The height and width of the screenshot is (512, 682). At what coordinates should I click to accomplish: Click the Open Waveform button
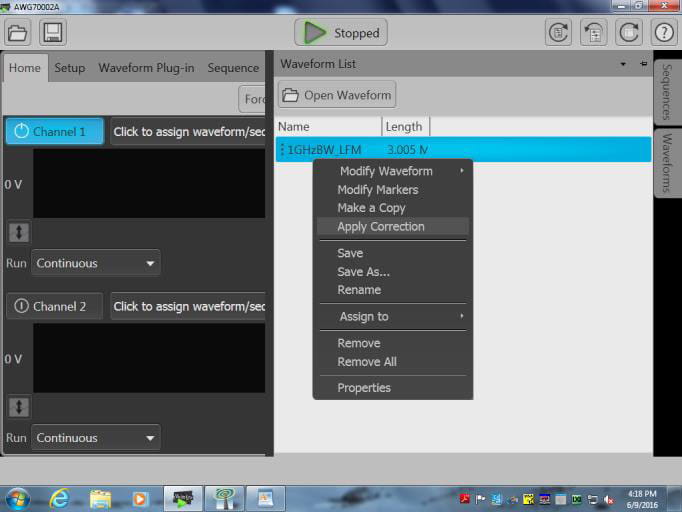click(x=337, y=95)
